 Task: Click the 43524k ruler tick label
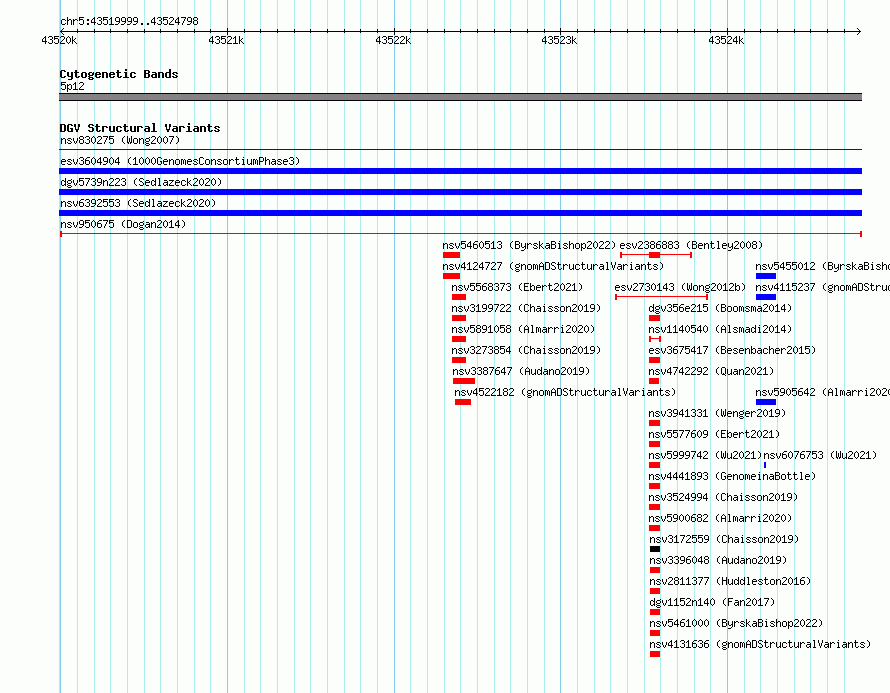click(726, 40)
